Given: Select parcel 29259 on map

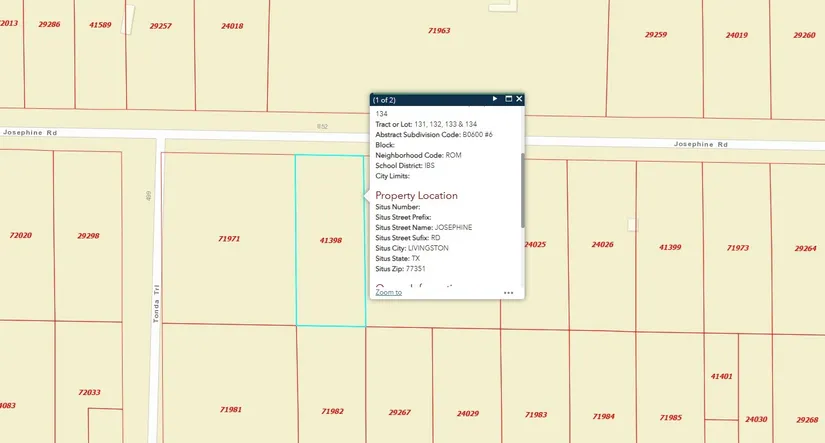Looking at the screenshot, I should coord(655,35).
